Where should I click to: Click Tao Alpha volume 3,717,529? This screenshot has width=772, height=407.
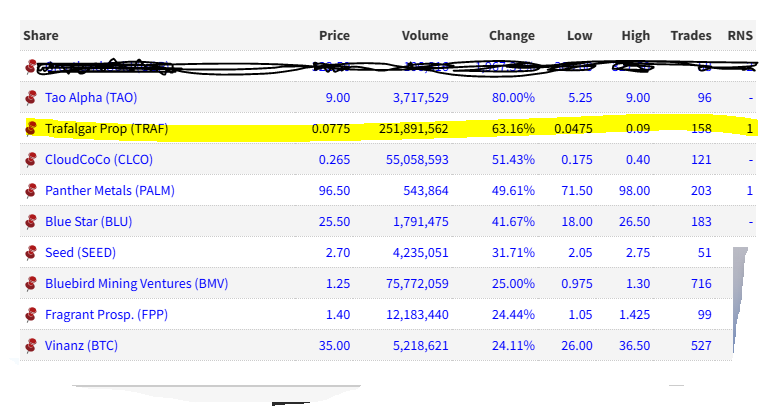(420, 97)
